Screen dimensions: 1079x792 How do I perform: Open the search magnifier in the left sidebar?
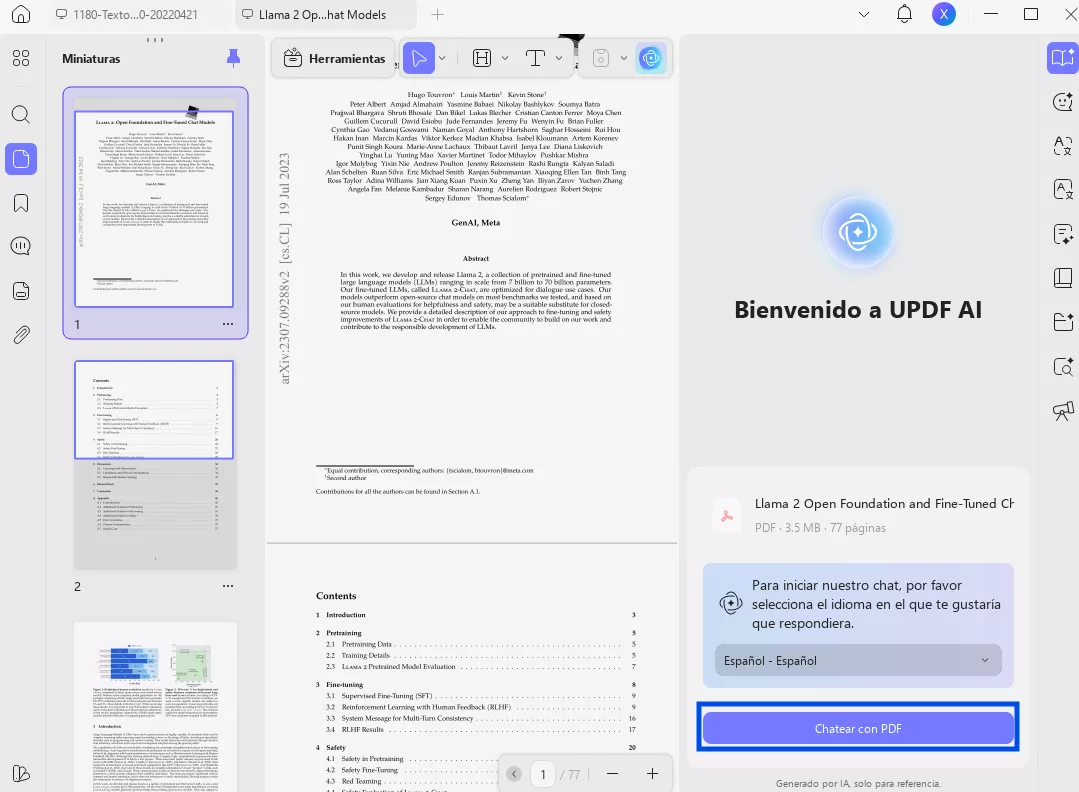point(21,114)
